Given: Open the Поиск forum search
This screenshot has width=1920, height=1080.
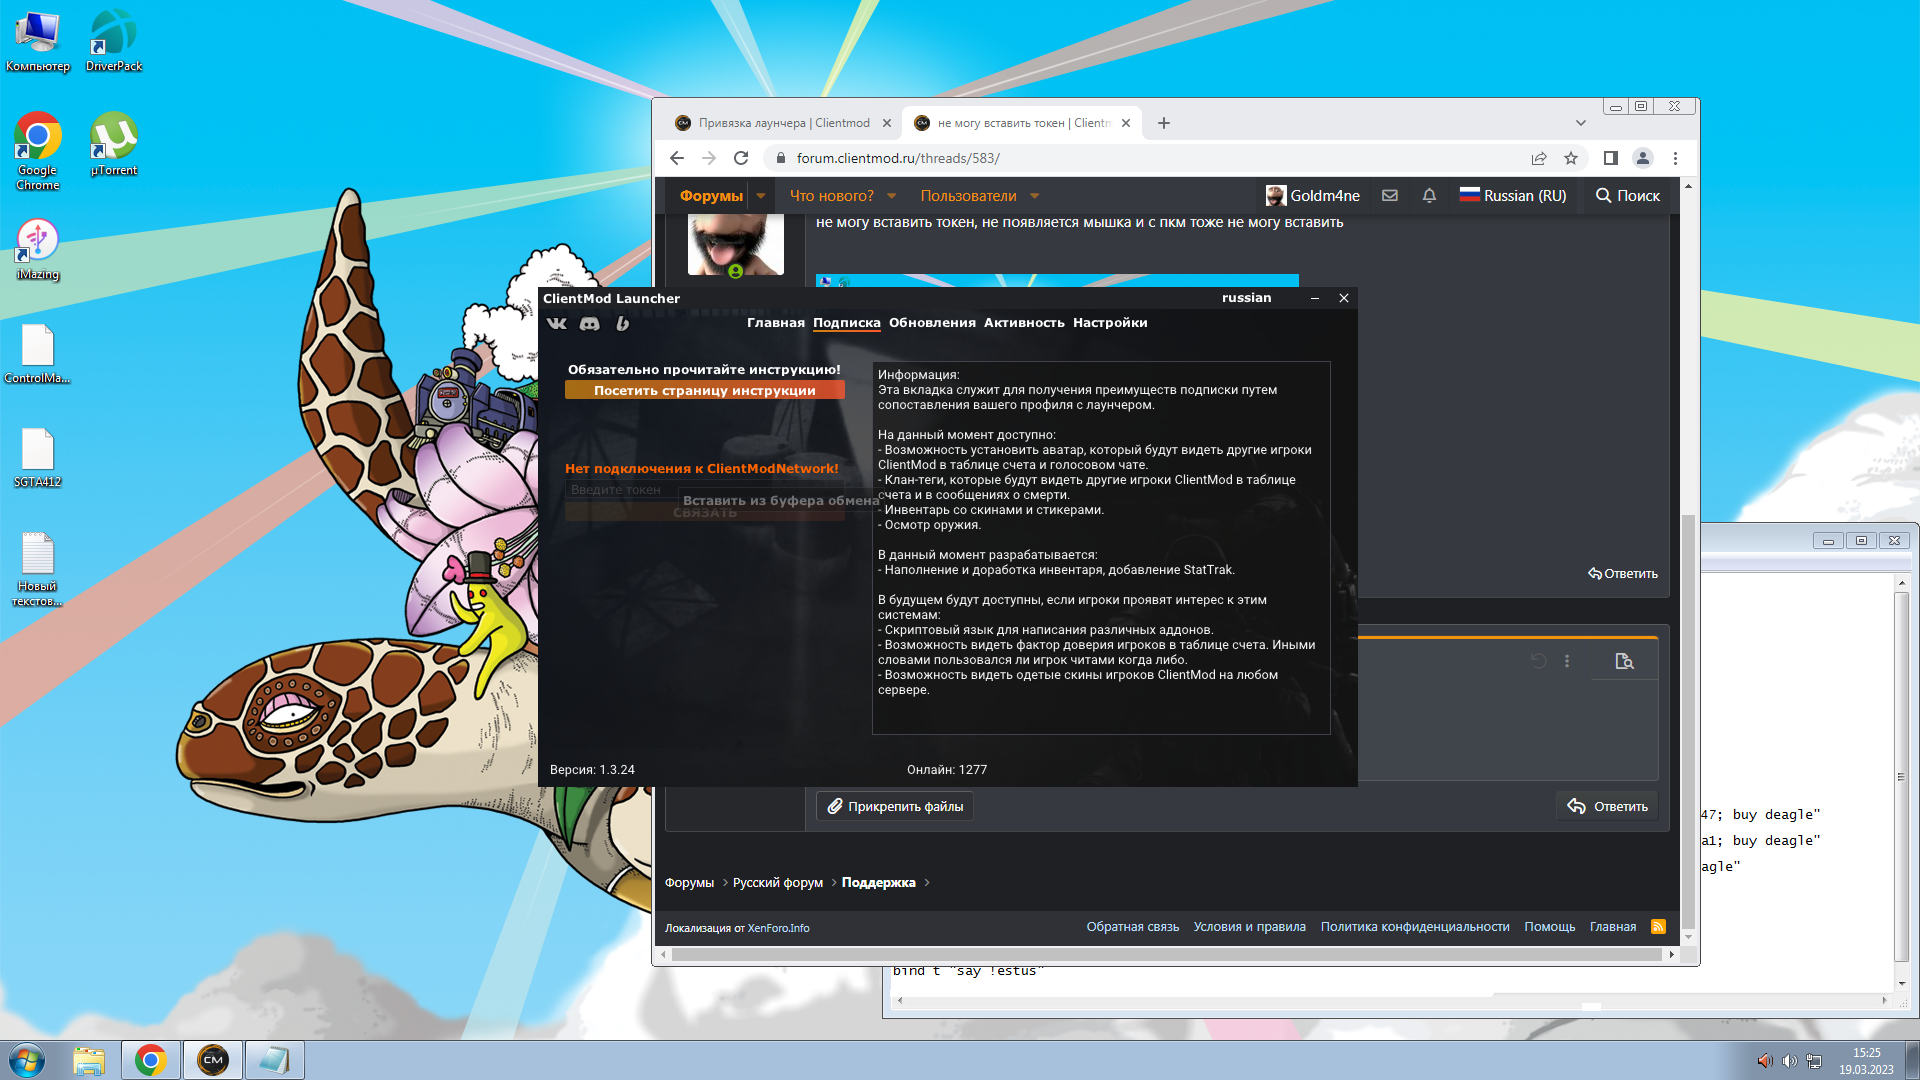Looking at the screenshot, I should (1627, 196).
